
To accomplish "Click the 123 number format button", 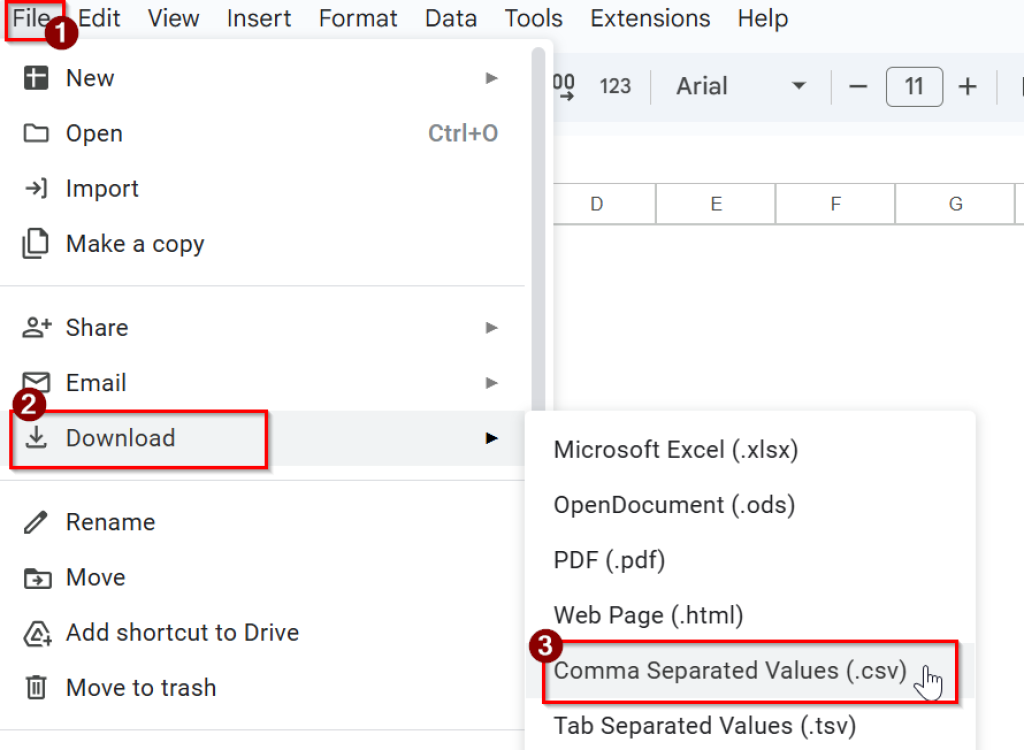I will pos(615,87).
